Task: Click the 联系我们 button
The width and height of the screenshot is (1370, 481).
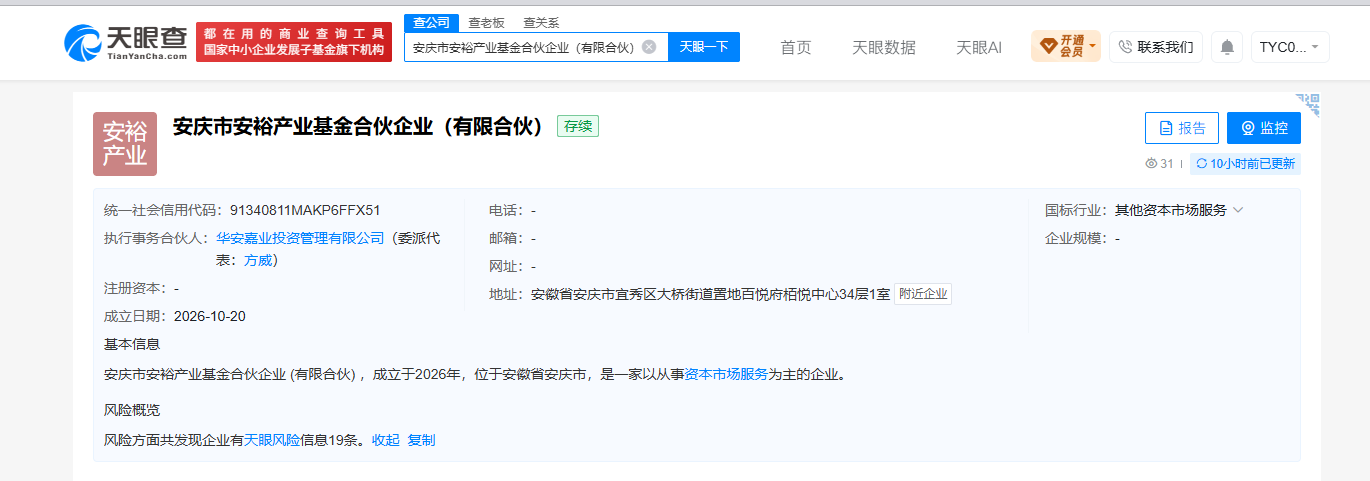Action: [x=1156, y=47]
